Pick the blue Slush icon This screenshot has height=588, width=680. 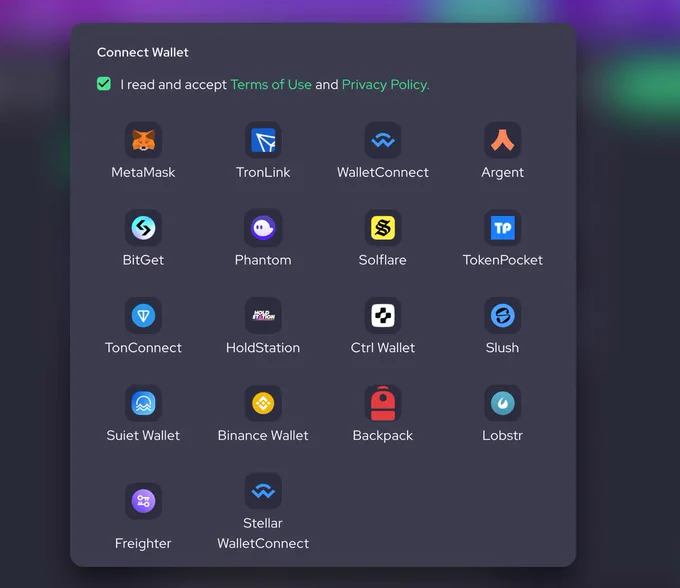[503, 315]
